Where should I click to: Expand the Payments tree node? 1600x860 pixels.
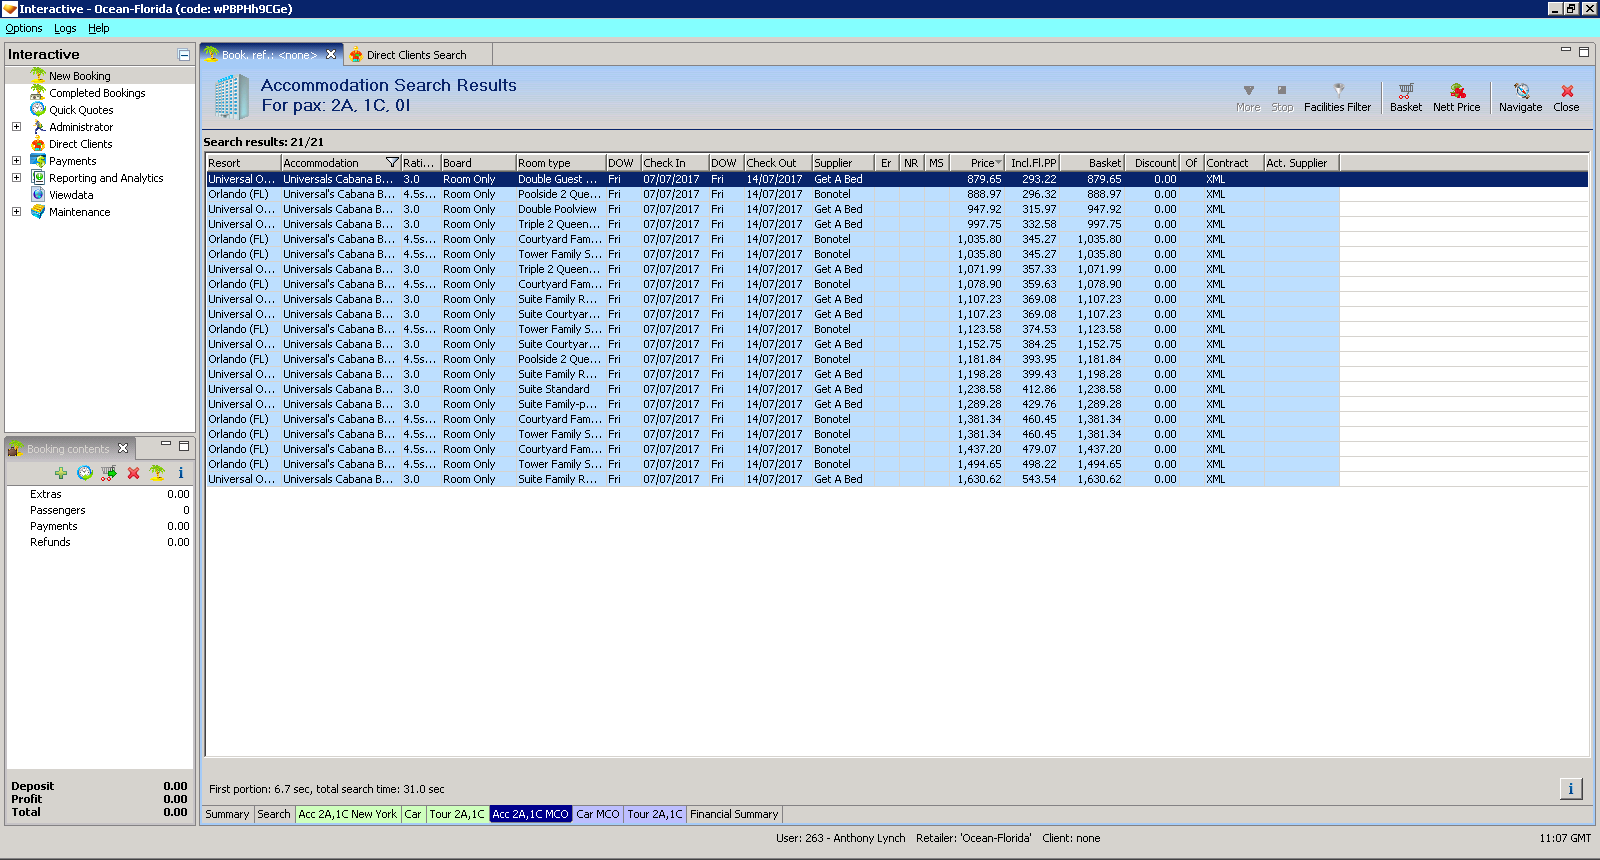[x=16, y=161]
